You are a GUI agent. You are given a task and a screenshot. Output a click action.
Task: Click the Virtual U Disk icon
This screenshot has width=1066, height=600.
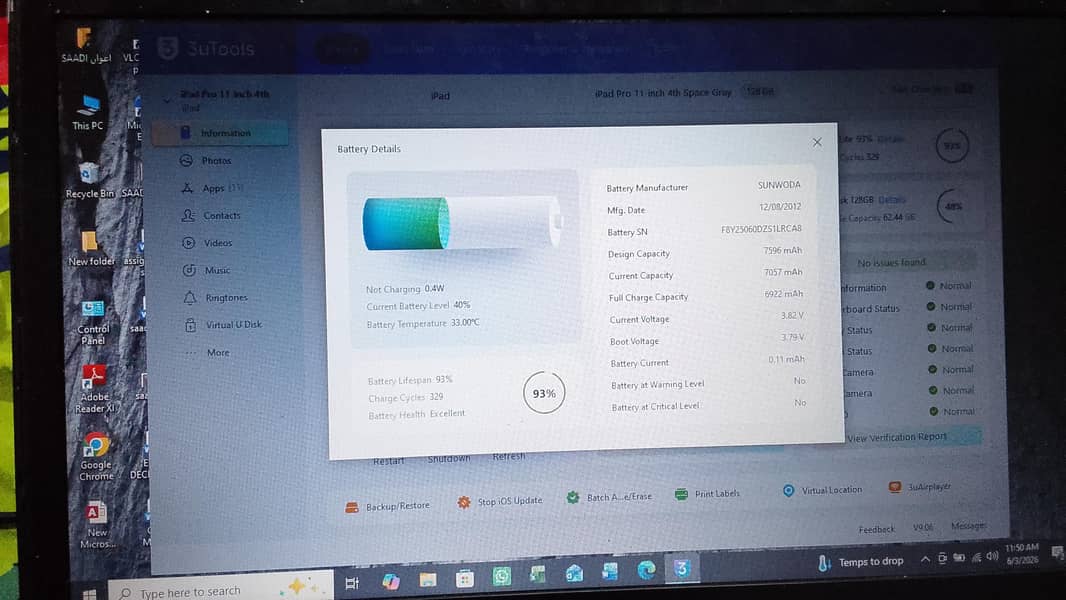pos(190,325)
